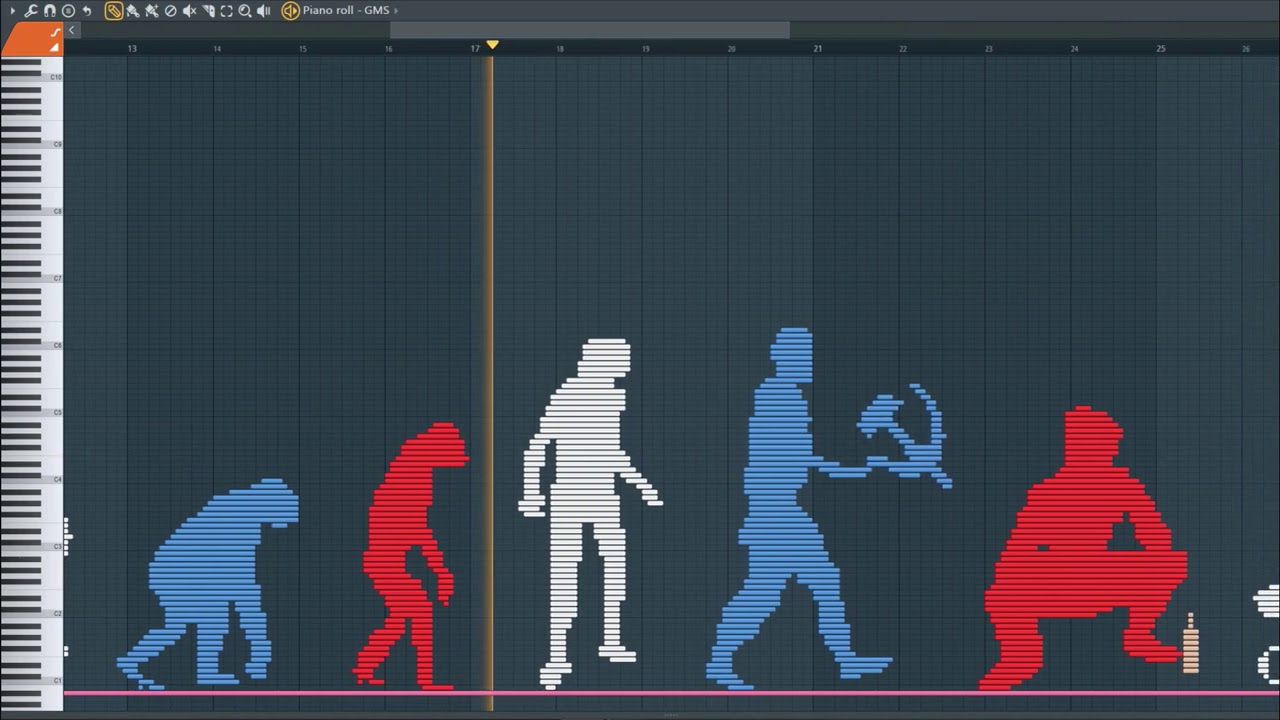Click the stamp chord tool icon
1280x720 pixels.
(x=68, y=10)
